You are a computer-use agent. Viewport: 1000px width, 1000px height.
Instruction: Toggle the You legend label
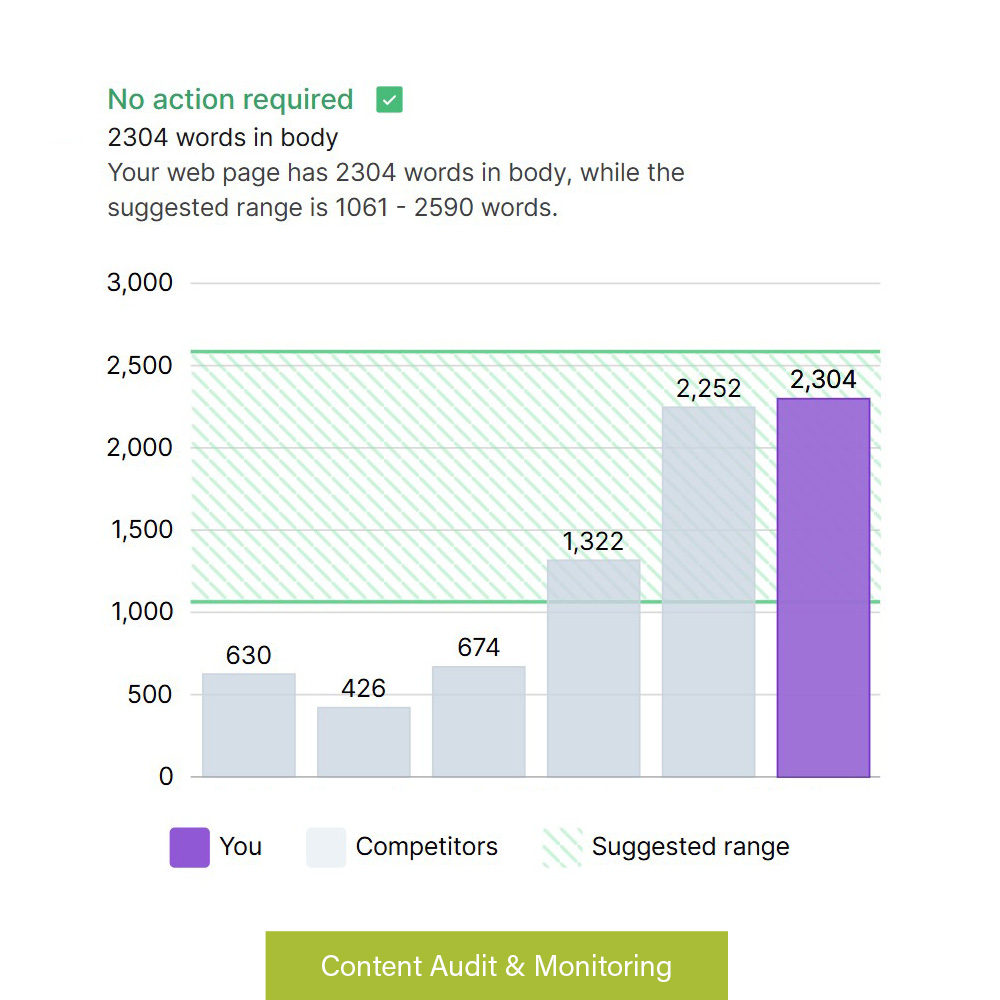tap(241, 847)
